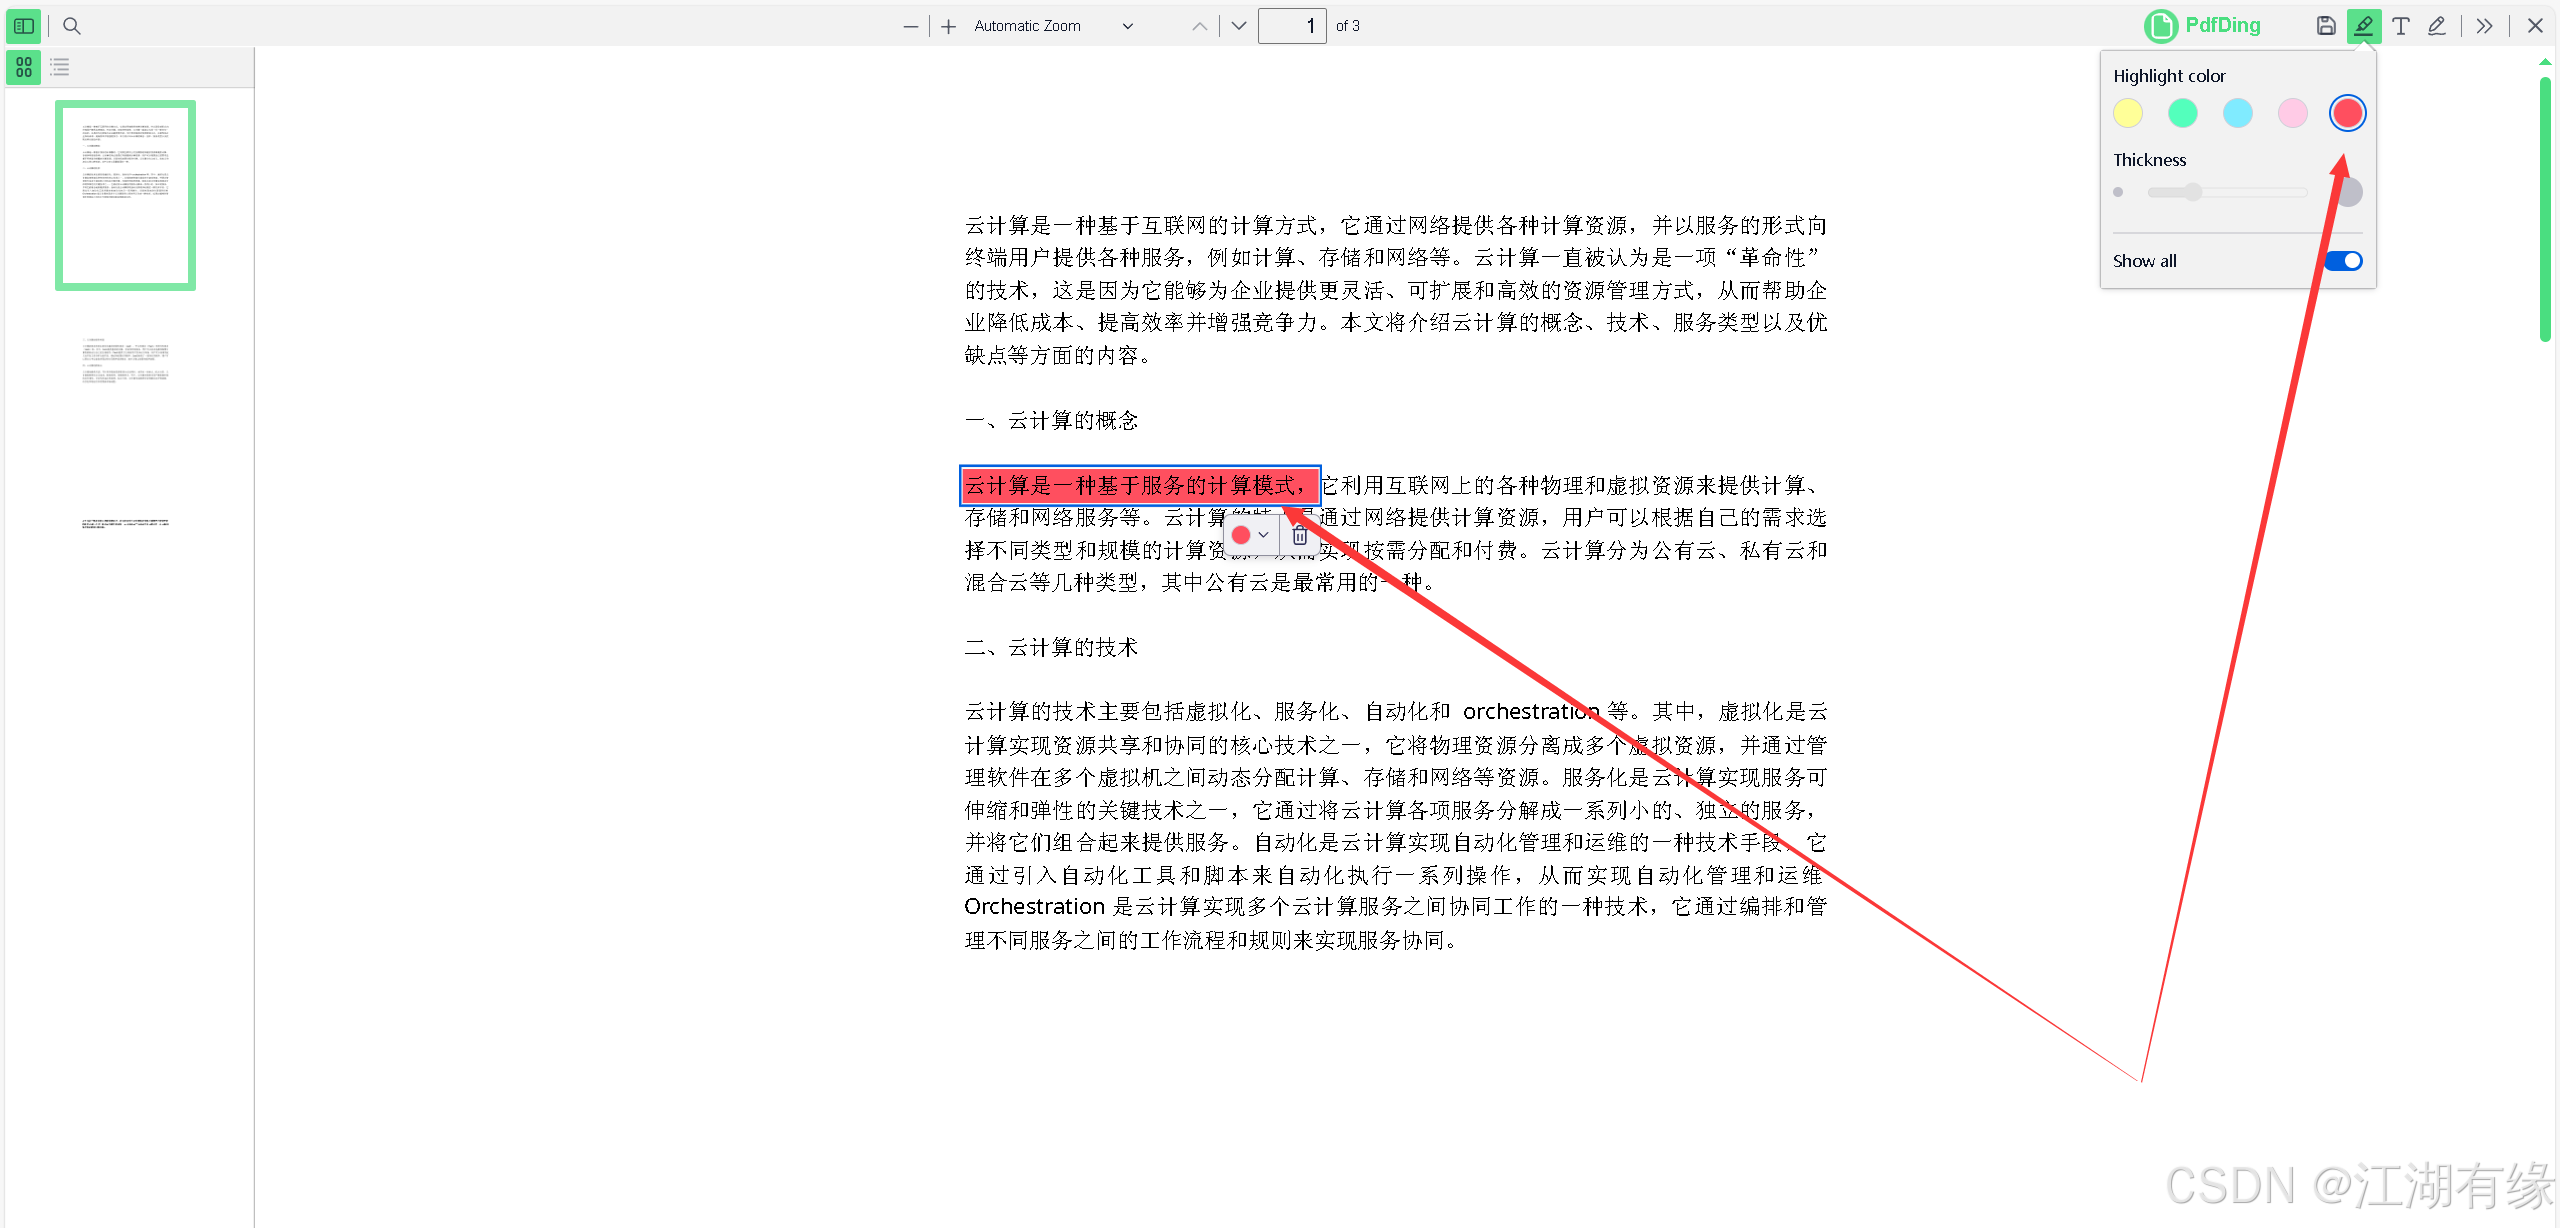Screen dimensions: 2560x1228
Task: Open the Automatic Zoom dropdown
Action: point(1054,26)
